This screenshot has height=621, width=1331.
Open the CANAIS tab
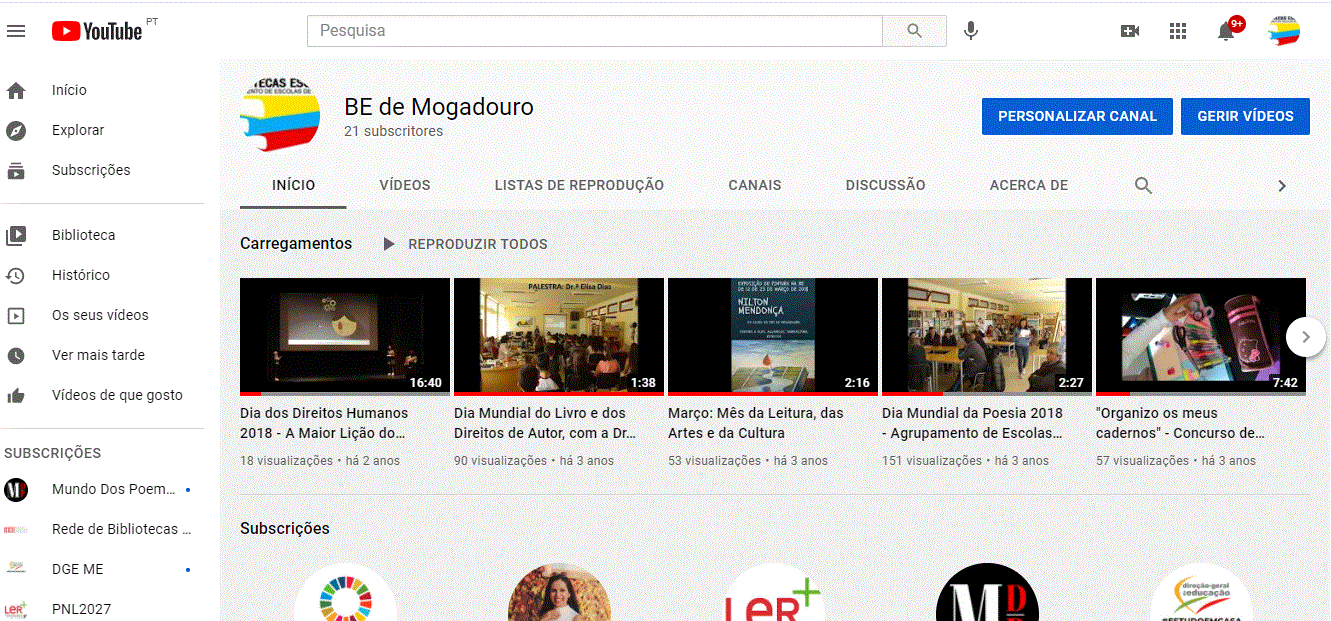tap(755, 185)
